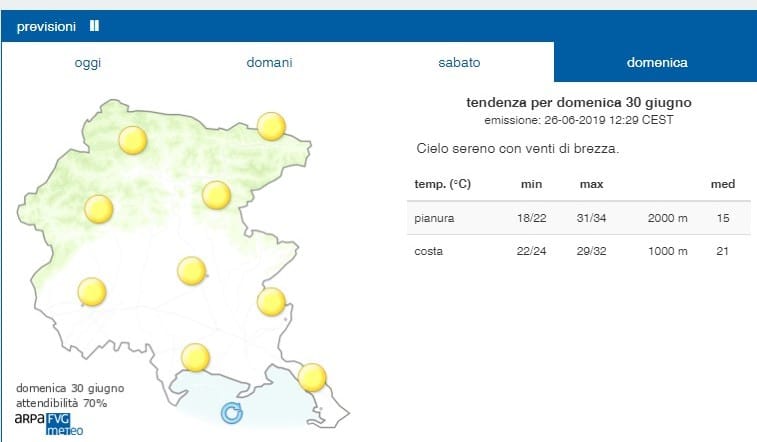Open the ARPA FVG meteo logo

[x=48, y=423]
